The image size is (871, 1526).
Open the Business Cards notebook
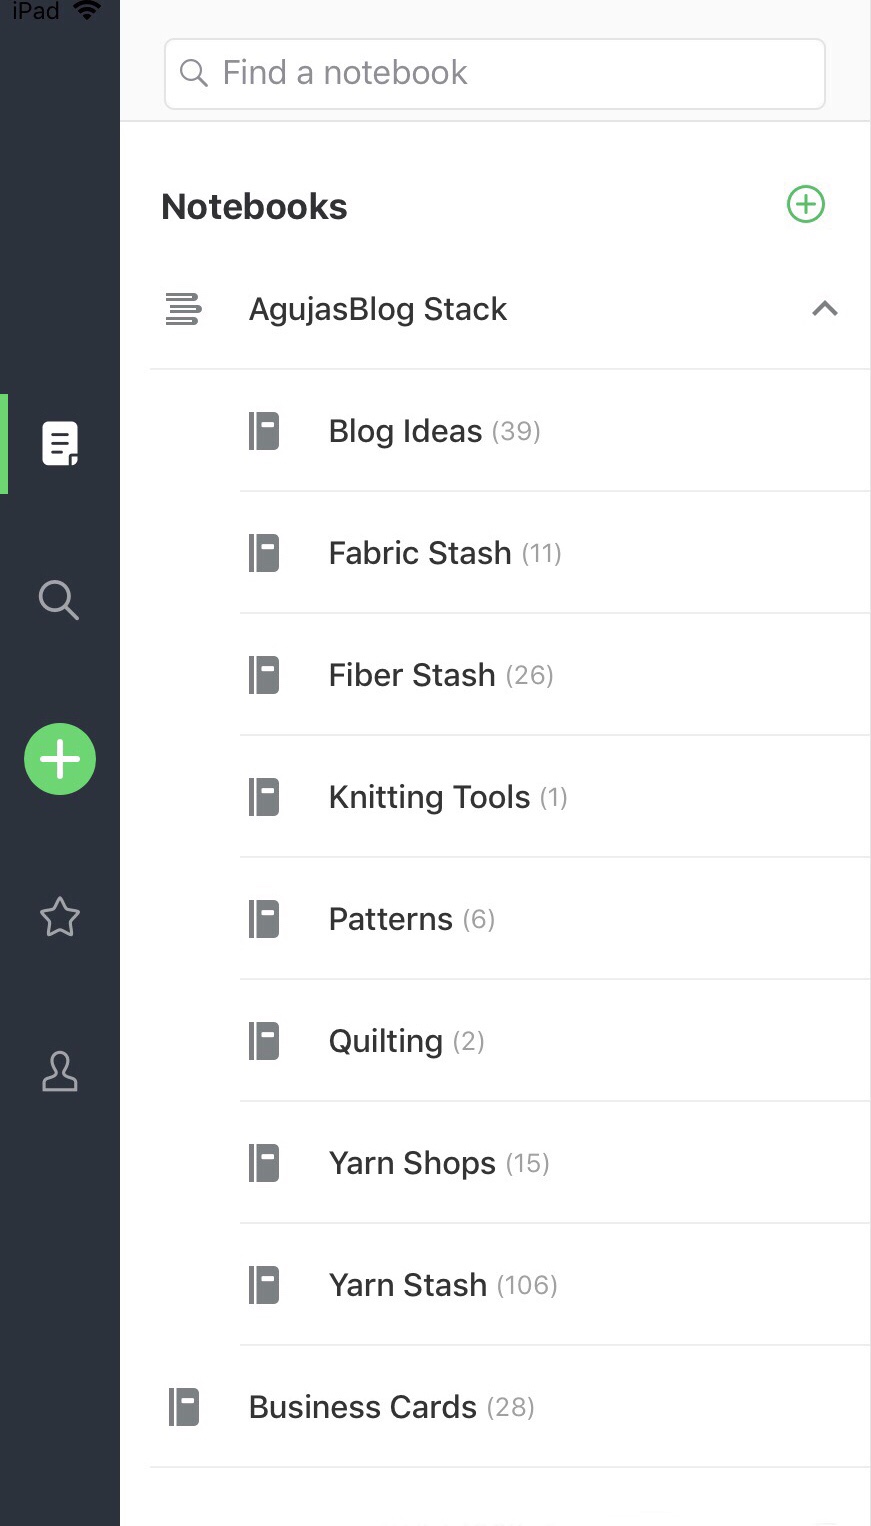coord(362,1407)
